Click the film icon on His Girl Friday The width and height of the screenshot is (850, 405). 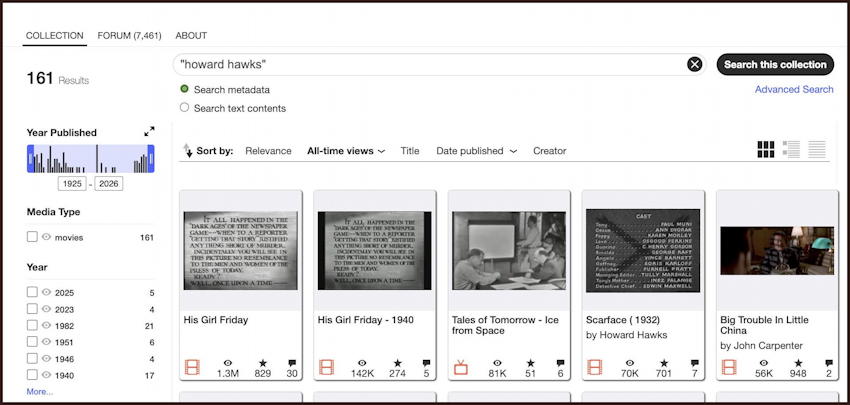point(192,368)
